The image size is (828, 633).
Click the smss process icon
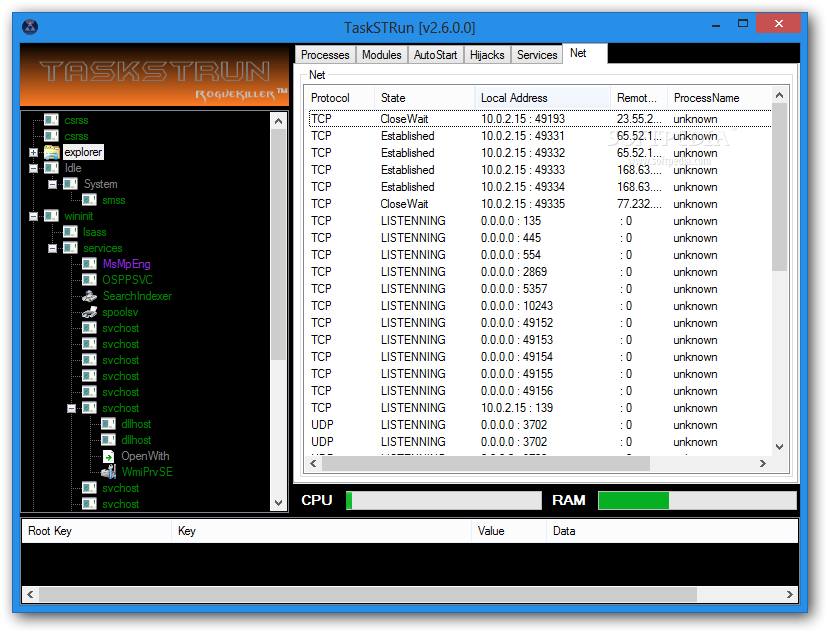89,200
